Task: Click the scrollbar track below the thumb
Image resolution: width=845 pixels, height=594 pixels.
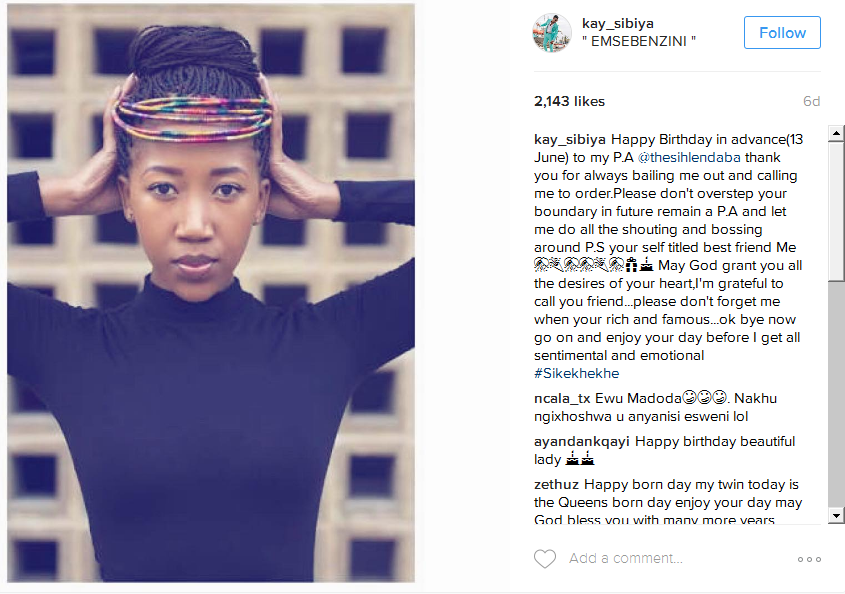Action: click(836, 393)
